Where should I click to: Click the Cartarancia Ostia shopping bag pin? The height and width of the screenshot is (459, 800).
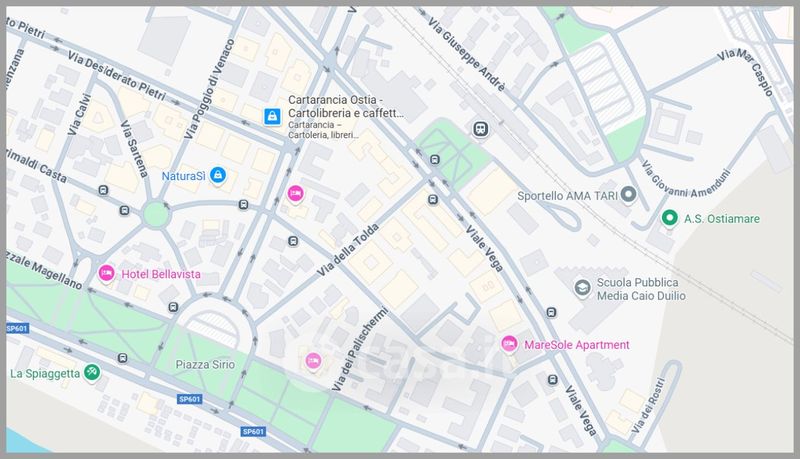click(271, 117)
